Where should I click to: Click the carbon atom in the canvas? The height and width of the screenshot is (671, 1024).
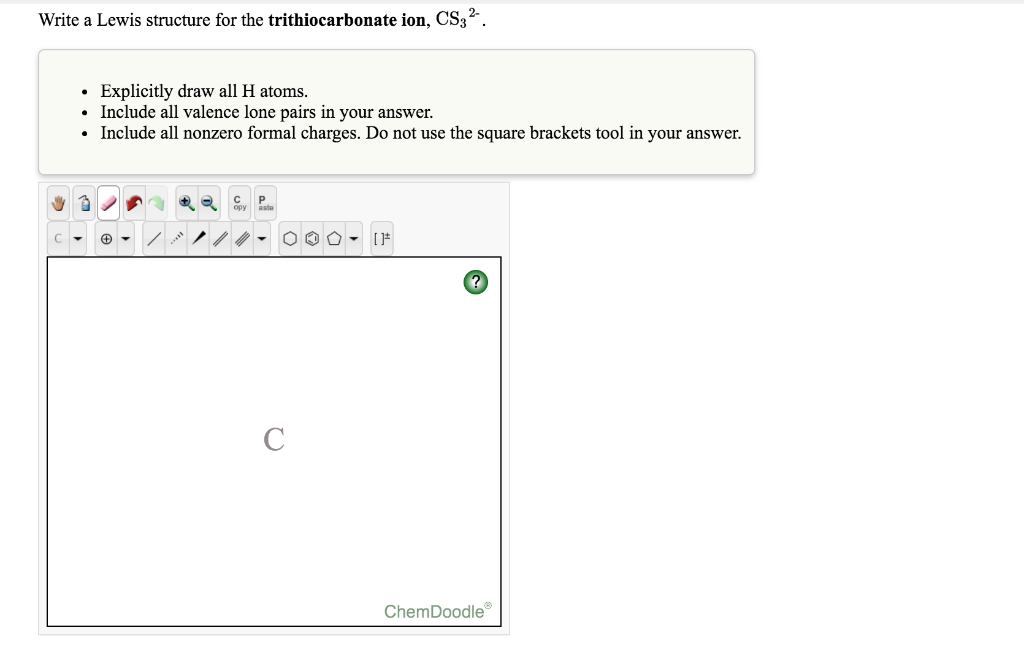point(274,439)
